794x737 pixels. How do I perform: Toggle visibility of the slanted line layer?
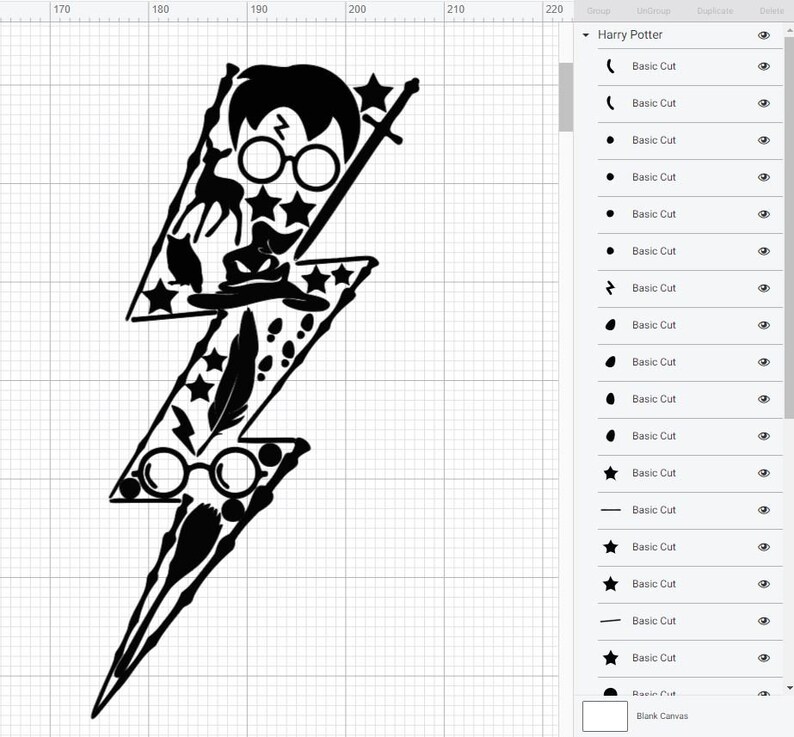pos(764,621)
